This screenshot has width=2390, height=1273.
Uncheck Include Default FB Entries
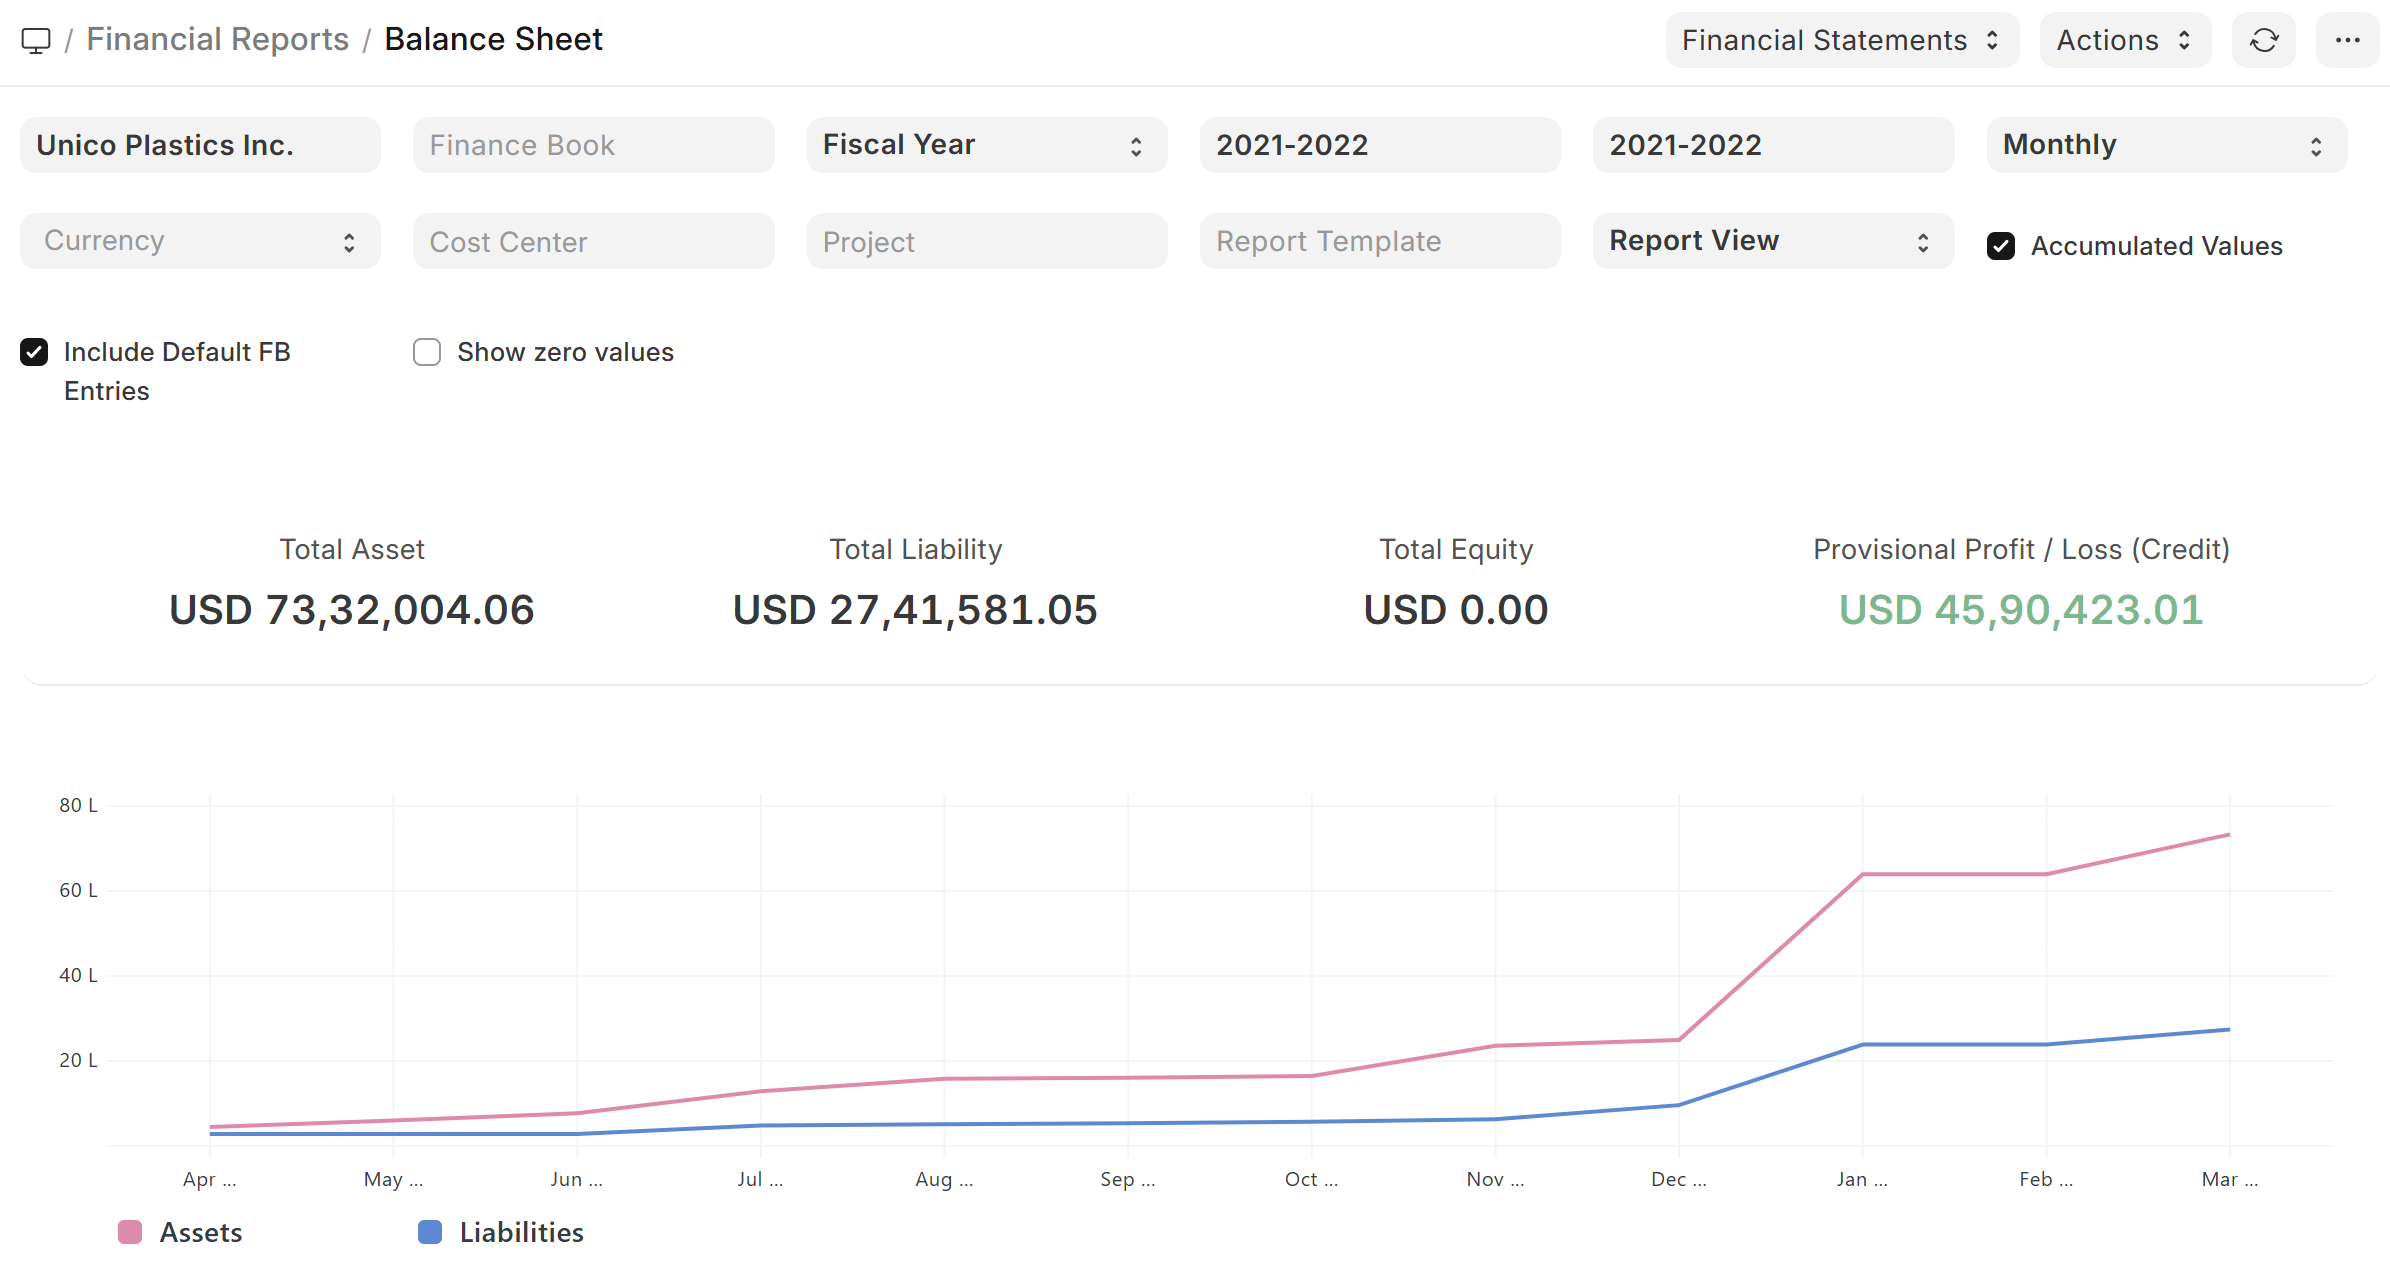pyautogui.click(x=34, y=352)
